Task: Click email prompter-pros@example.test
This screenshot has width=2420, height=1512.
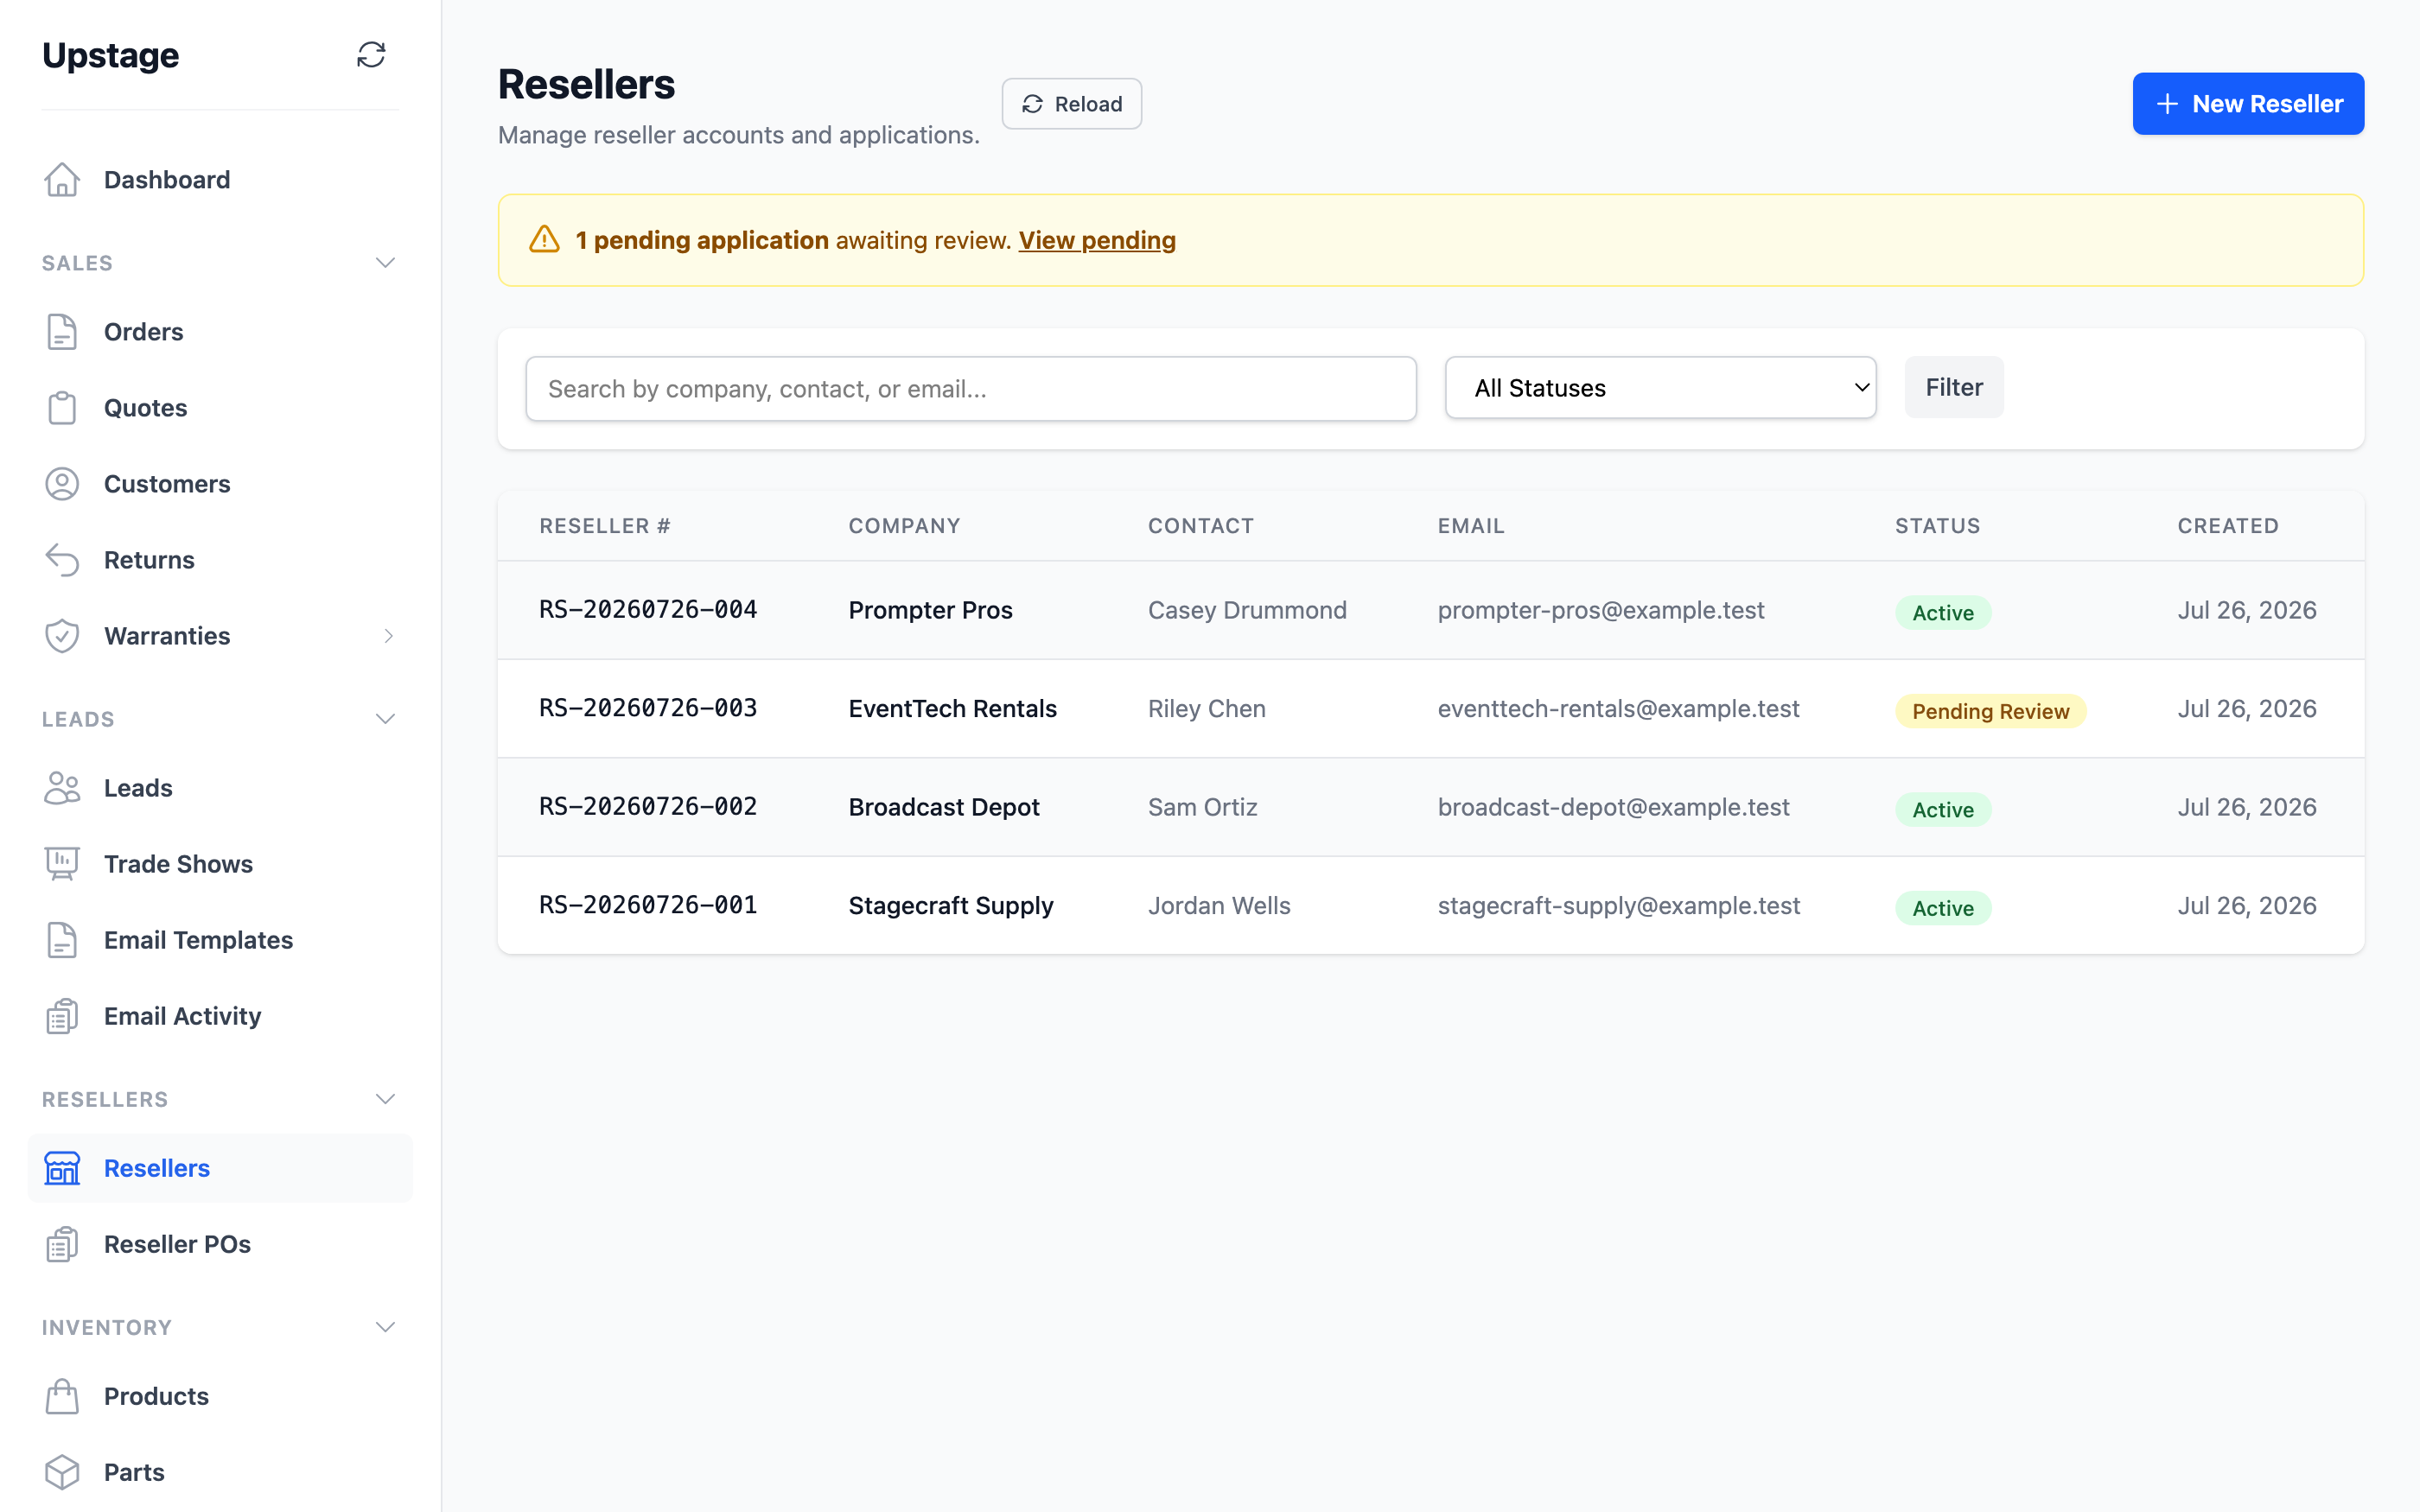Action: click(1601, 610)
